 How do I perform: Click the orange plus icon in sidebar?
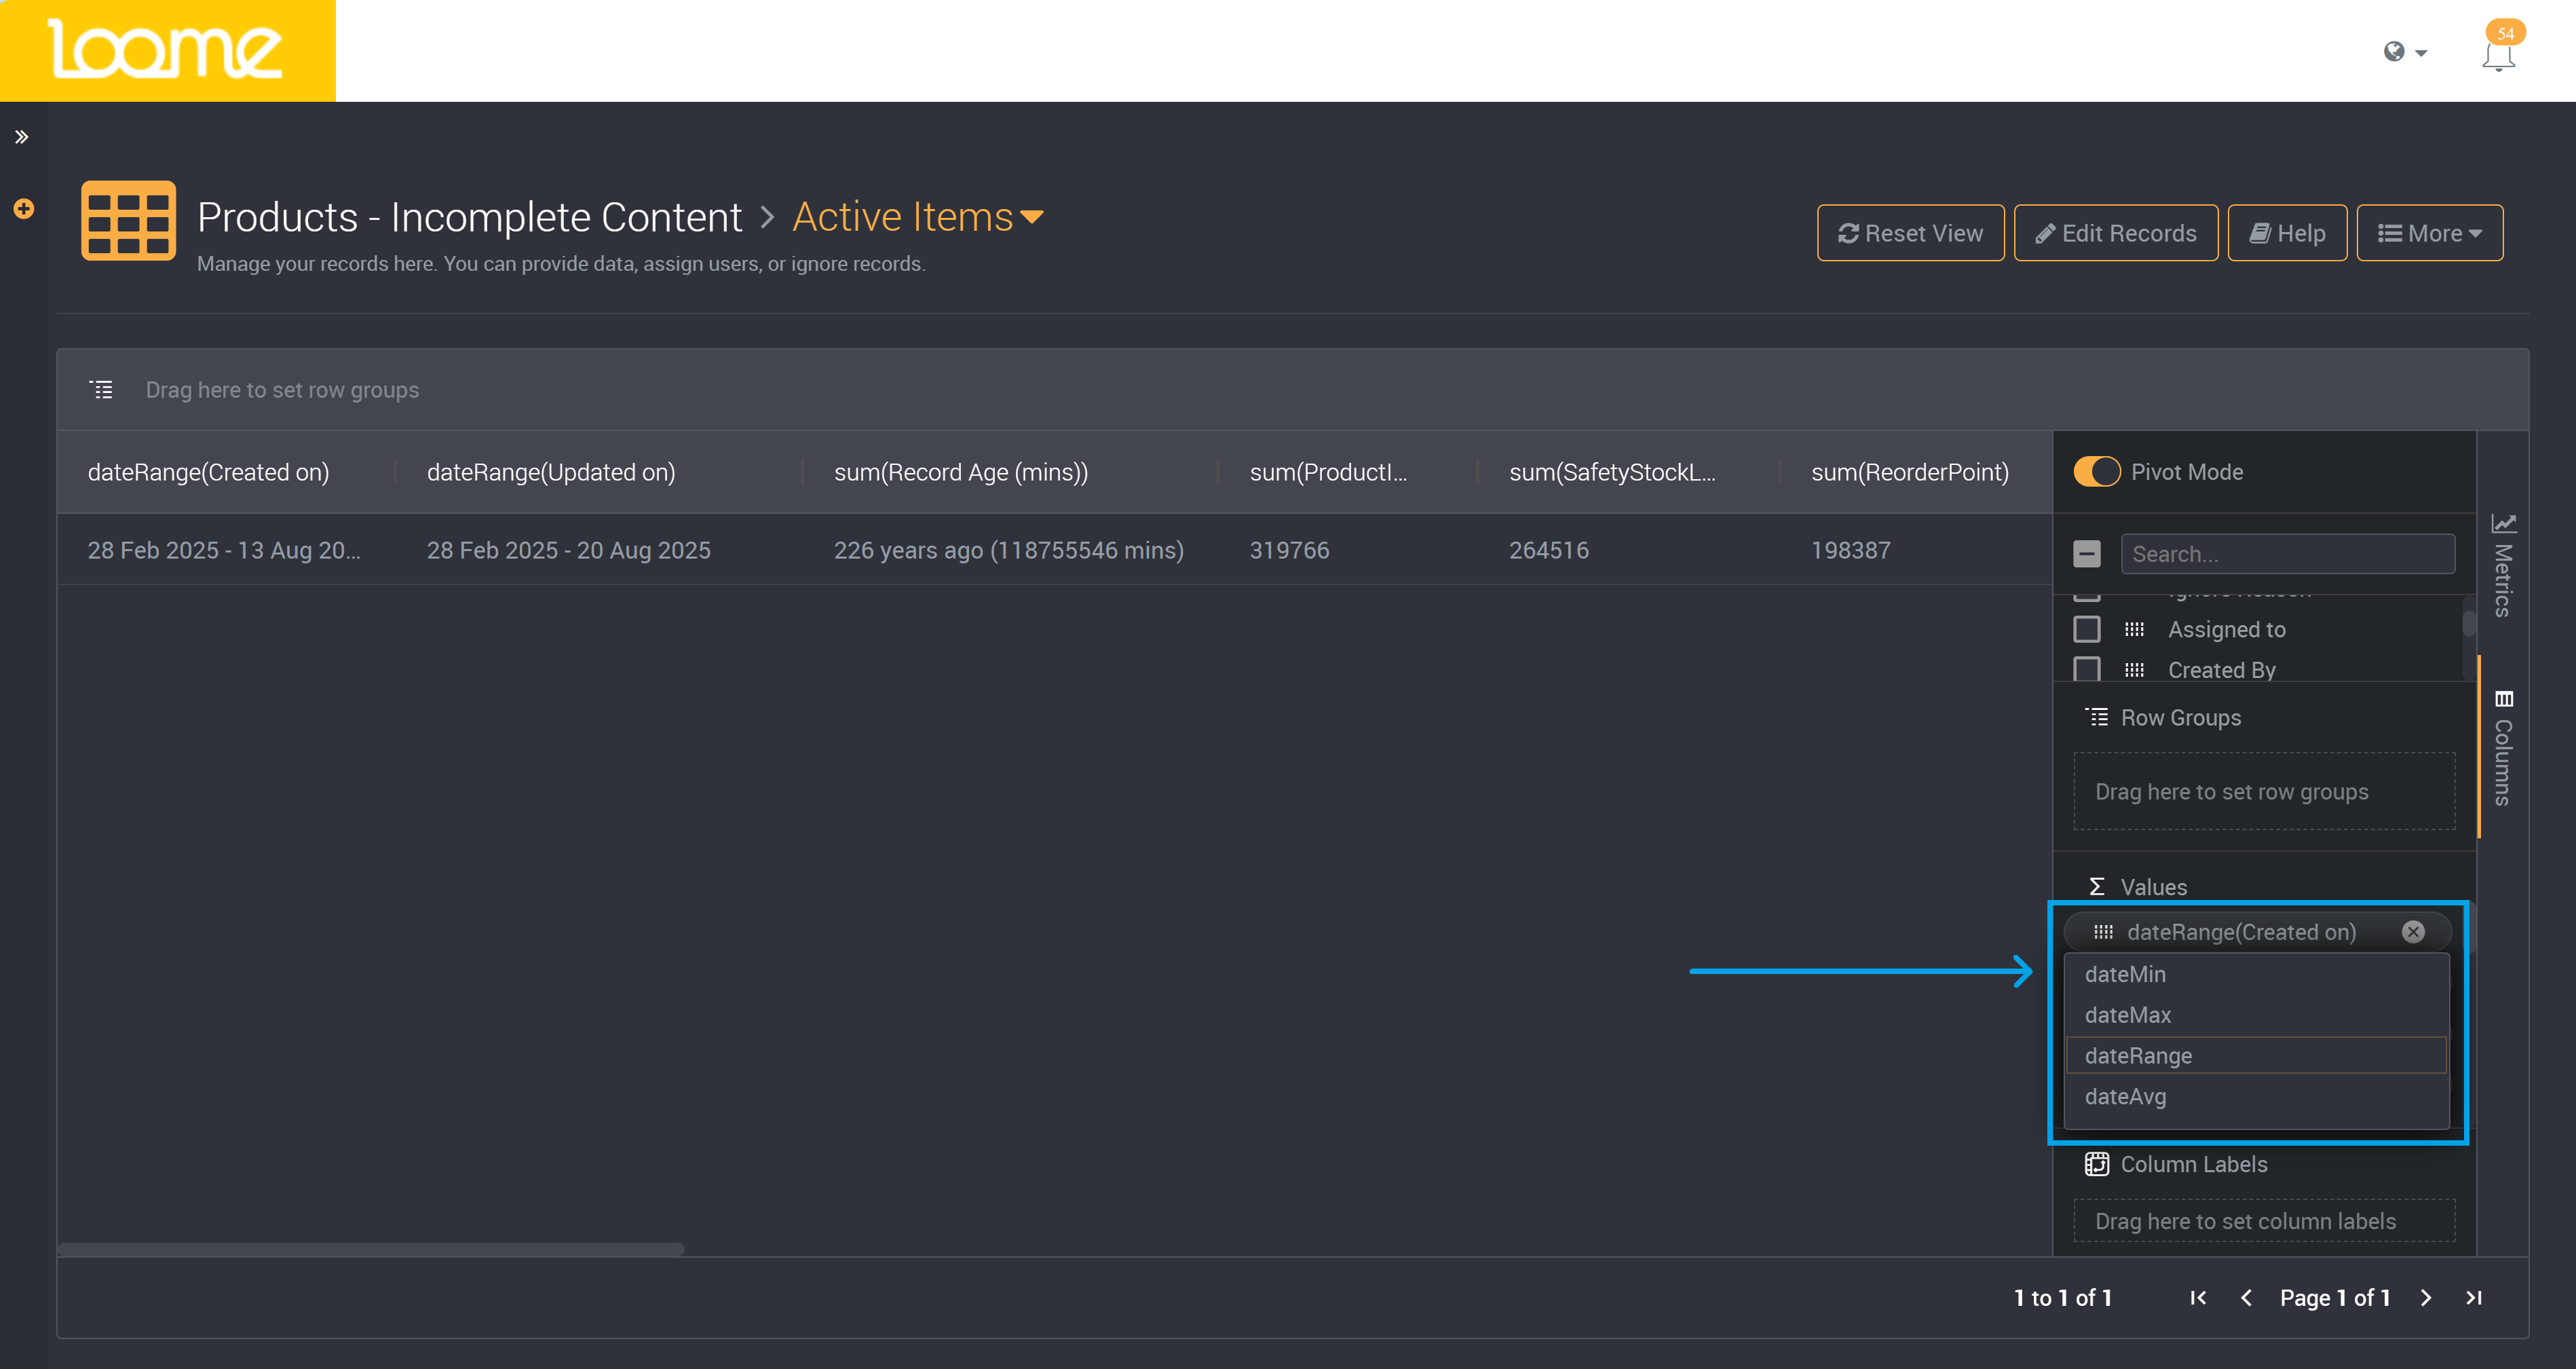tap(24, 208)
